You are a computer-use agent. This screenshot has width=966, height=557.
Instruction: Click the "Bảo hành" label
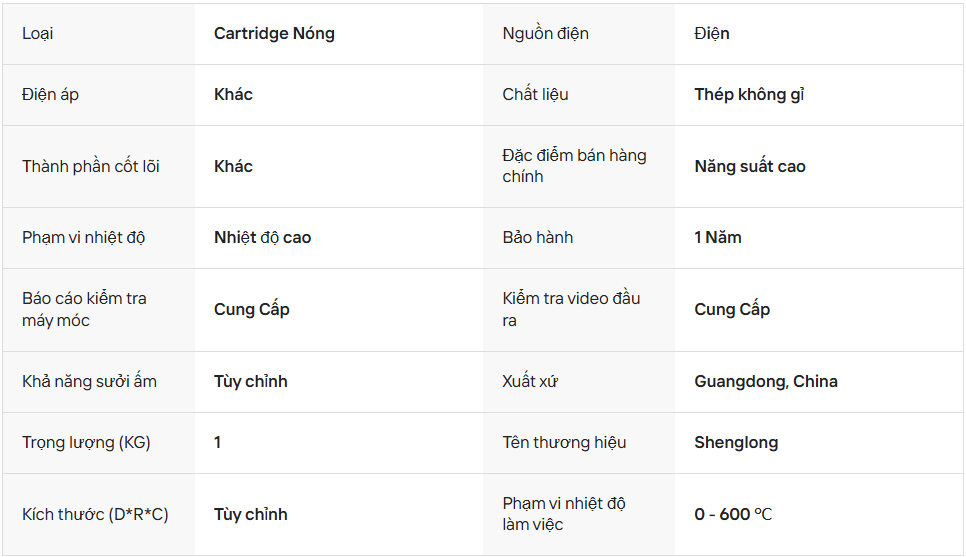tap(537, 238)
